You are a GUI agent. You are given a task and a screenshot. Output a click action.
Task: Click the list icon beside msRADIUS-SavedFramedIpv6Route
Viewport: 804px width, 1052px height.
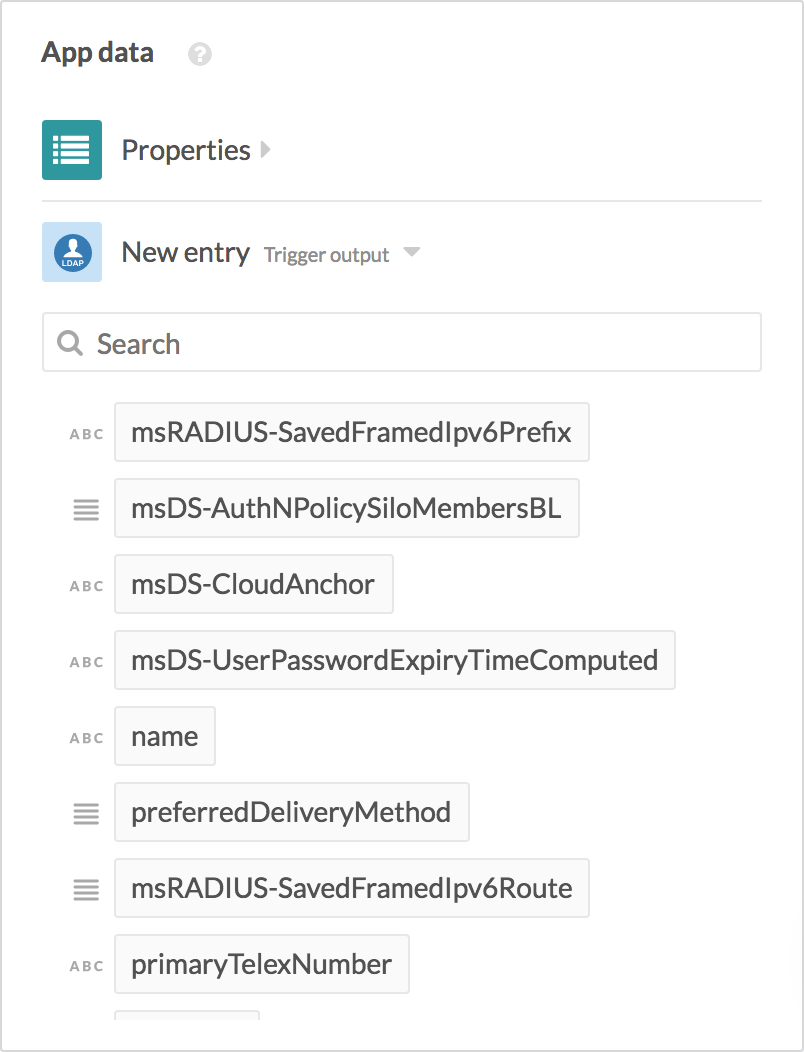pyautogui.click(x=86, y=889)
